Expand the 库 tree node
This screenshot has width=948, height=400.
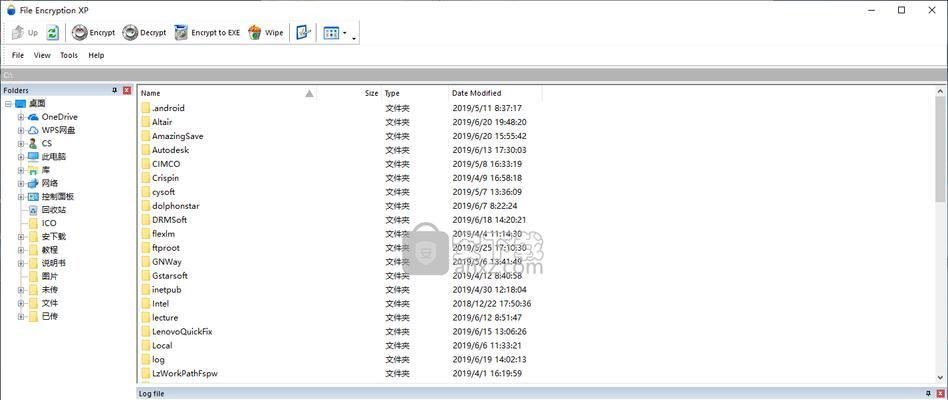21,170
